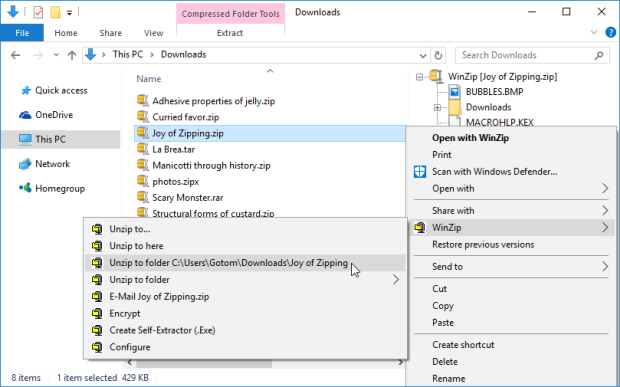
Task: Select La Brea.tar file
Action: 174,149
